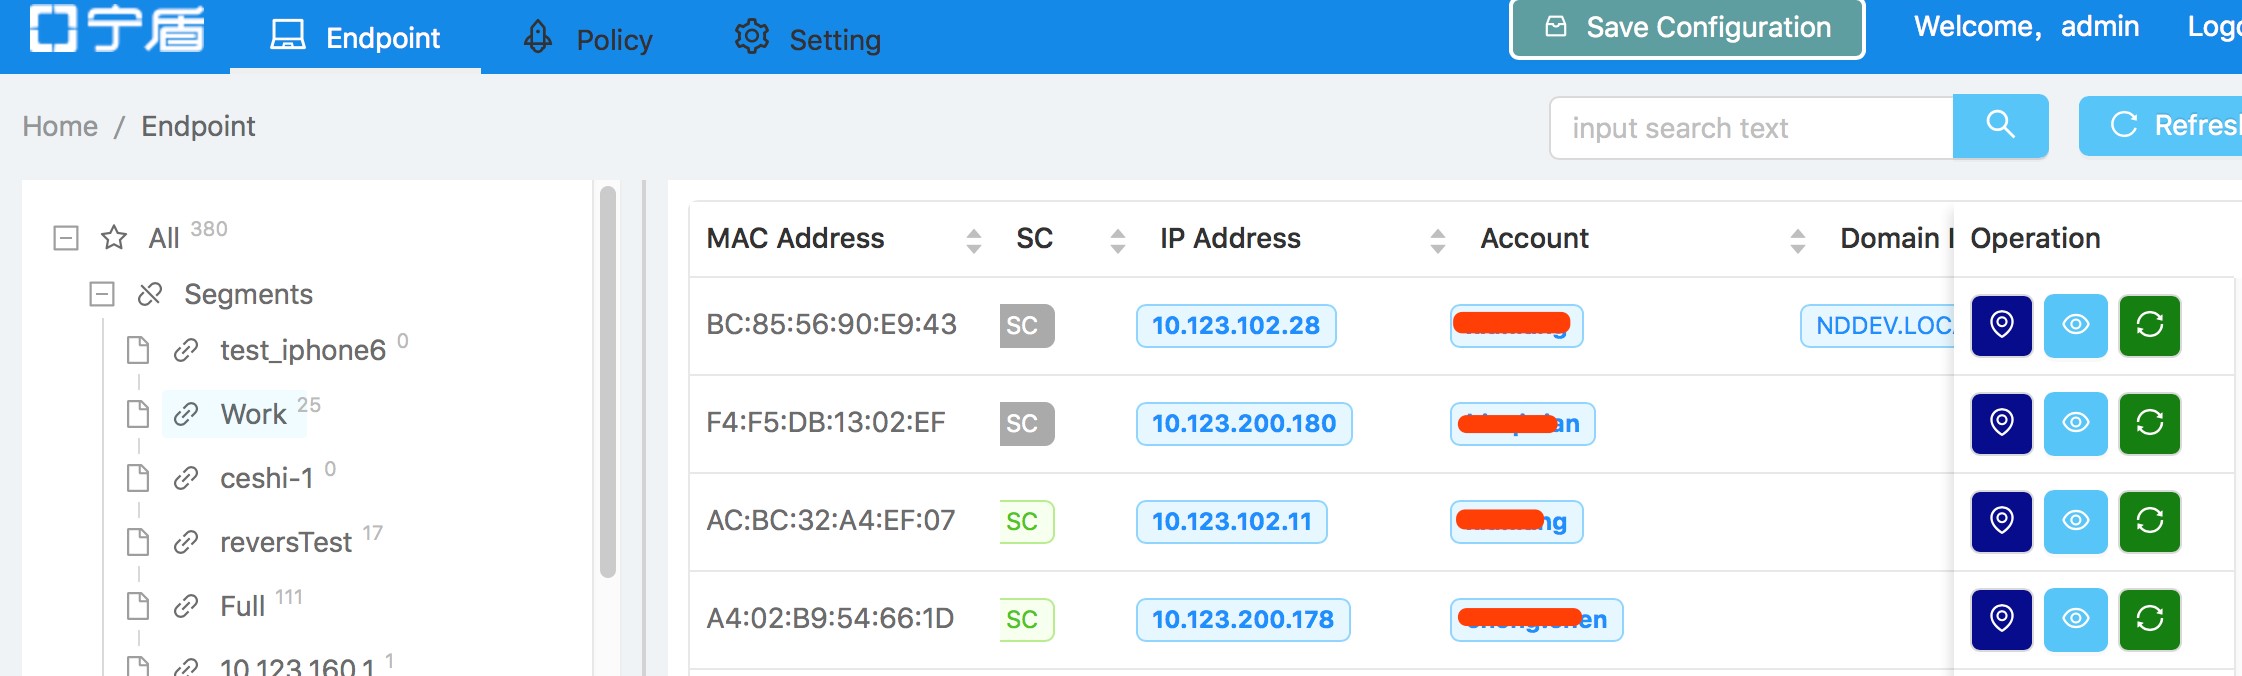The image size is (2242, 676).
Task: Click IP address link 10.123.200.180
Action: tap(1244, 424)
